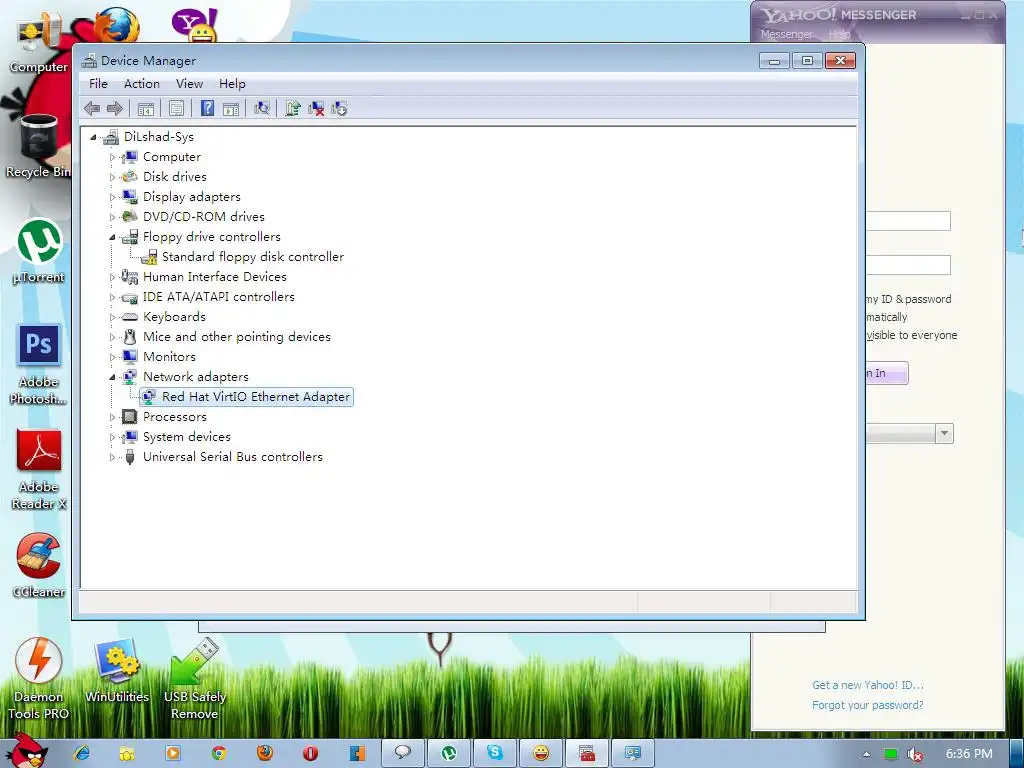Viewport: 1024px width, 768px height.
Task: Click the Update Driver Software toolbar icon
Action: 293,108
